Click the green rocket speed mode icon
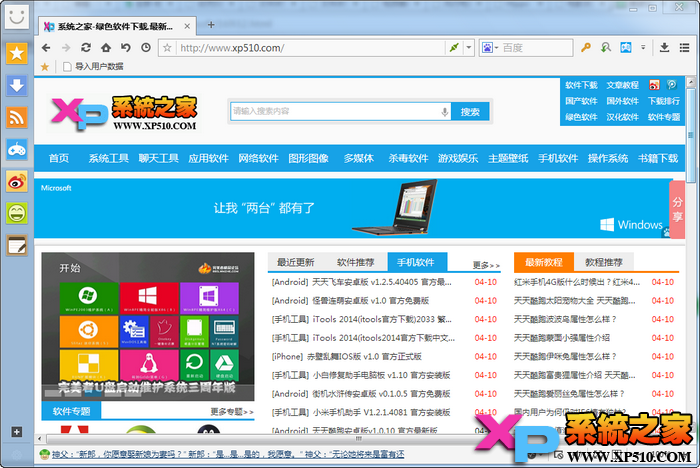The image size is (700, 468). [x=454, y=48]
